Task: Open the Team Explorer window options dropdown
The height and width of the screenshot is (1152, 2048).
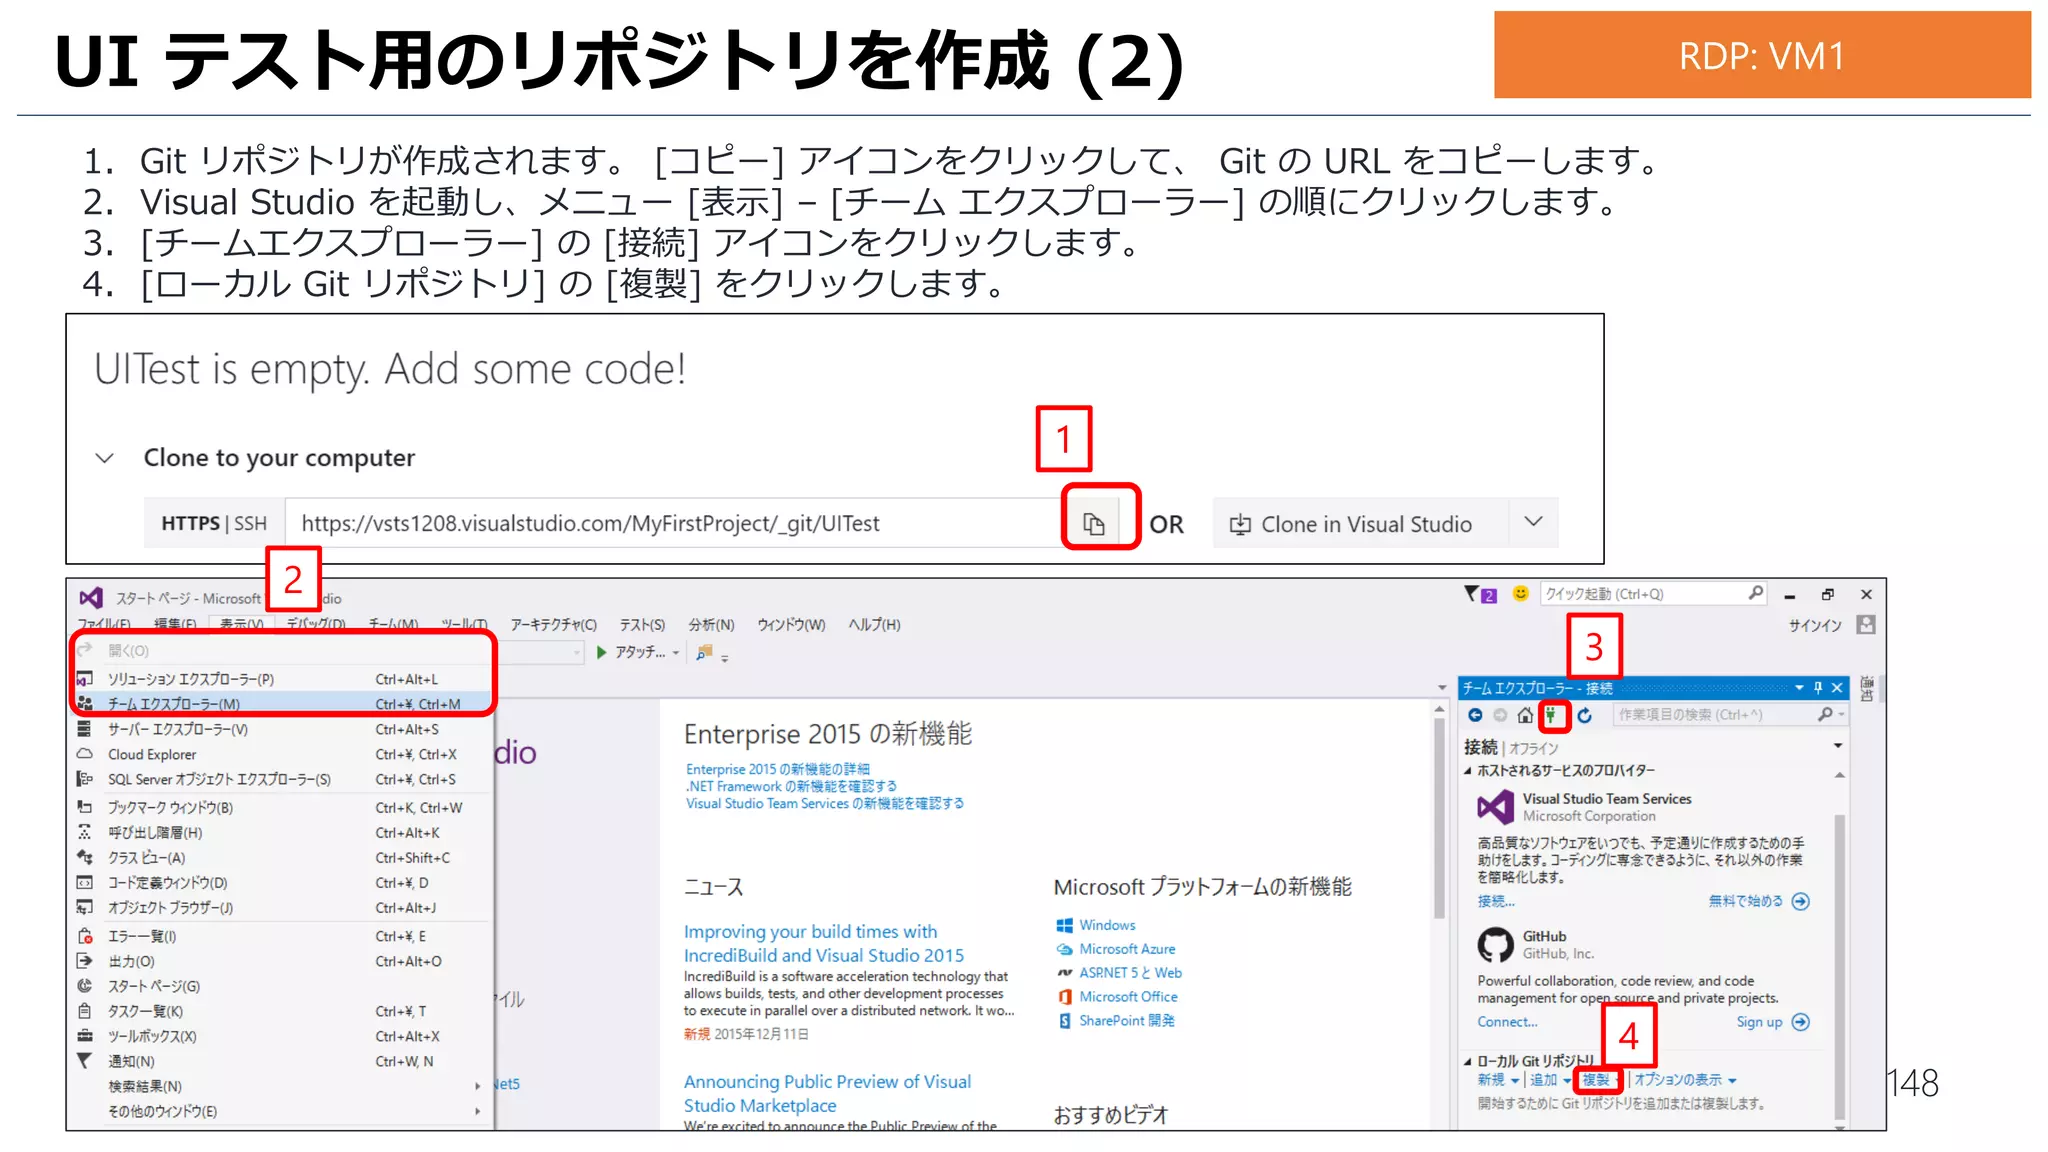Action: point(1799,688)
